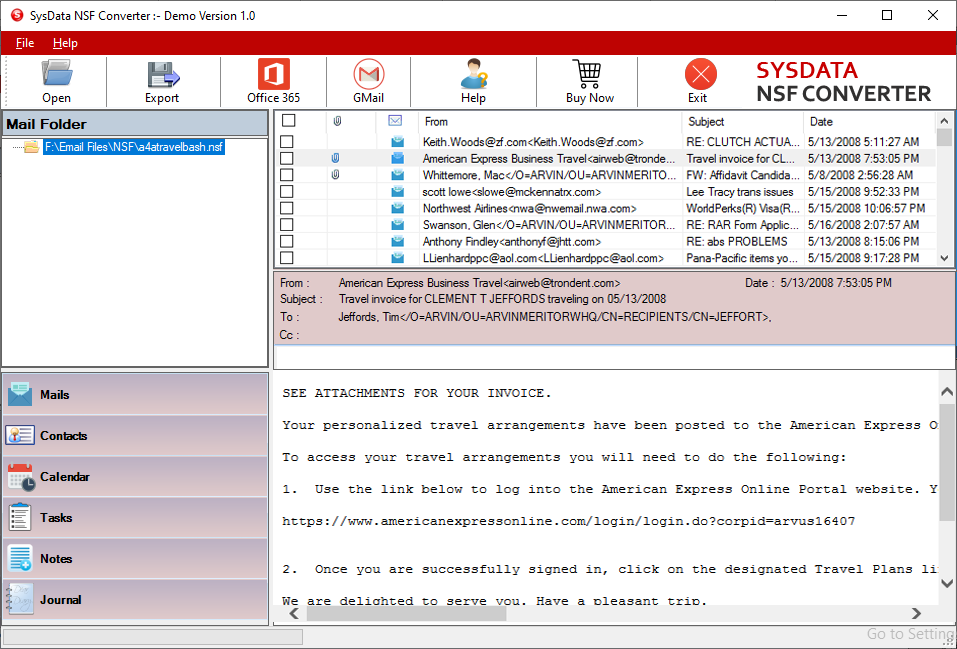This screenshot has height=649, width=957.
Task: Check the scott lowe email checkbox
Action: [286, 192]
